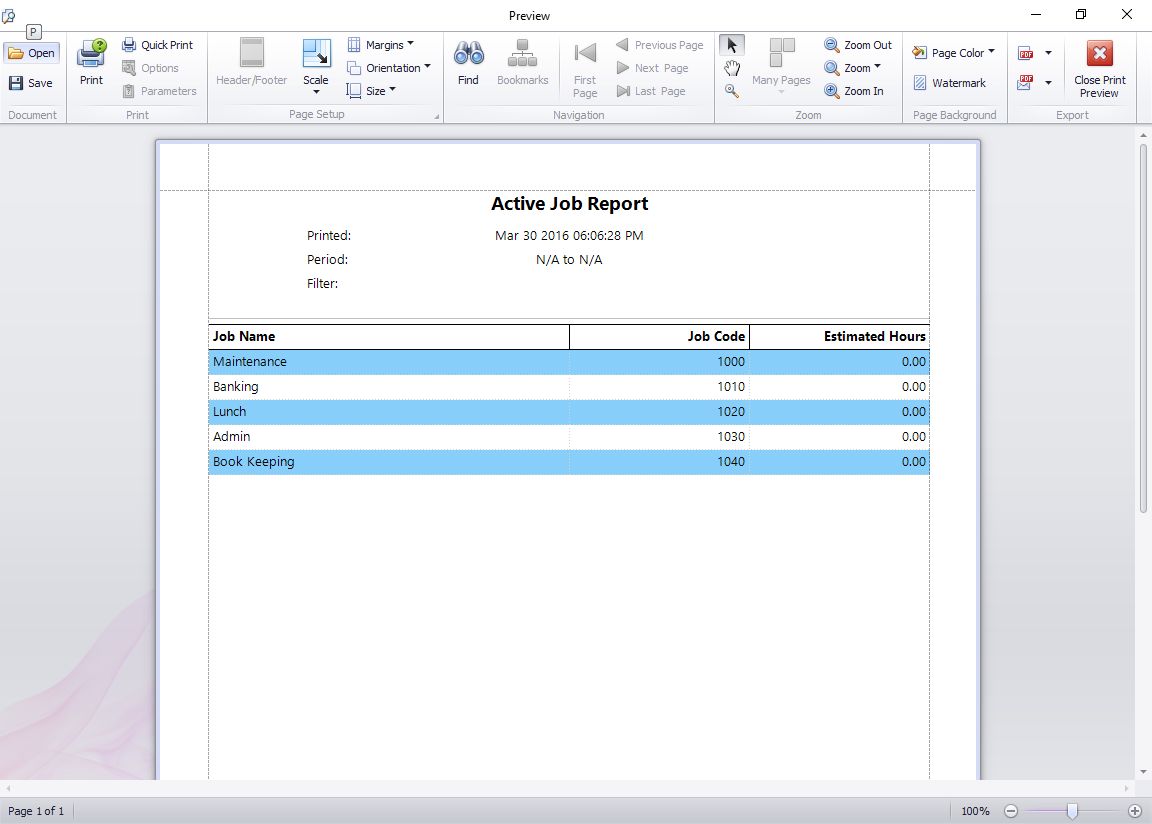Click the Job Name column header
The height and width of the screenshot is (824, 1152).
pos(389,336)
